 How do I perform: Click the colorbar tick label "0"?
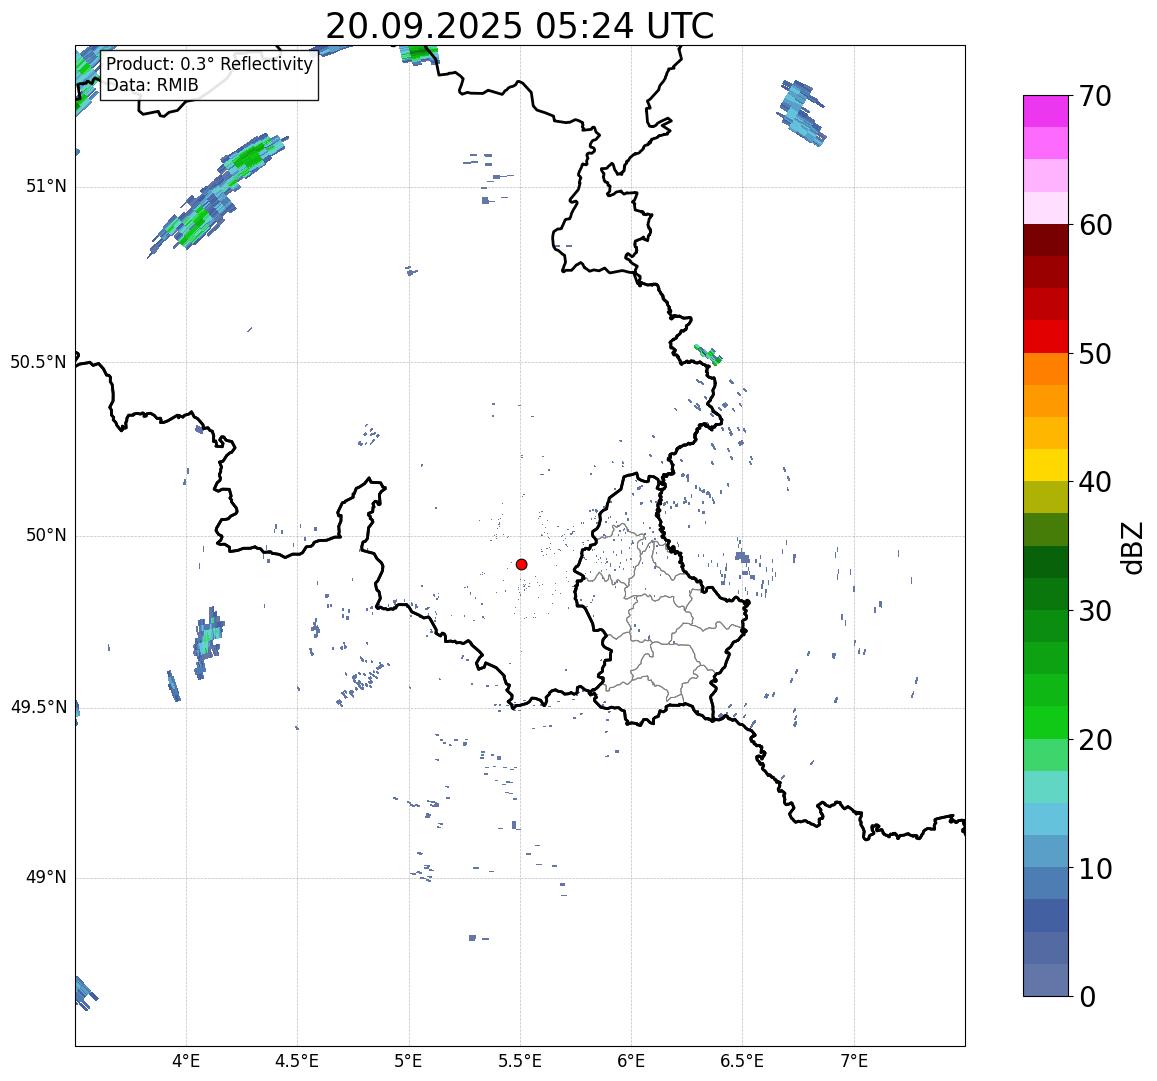point(1087,998)
